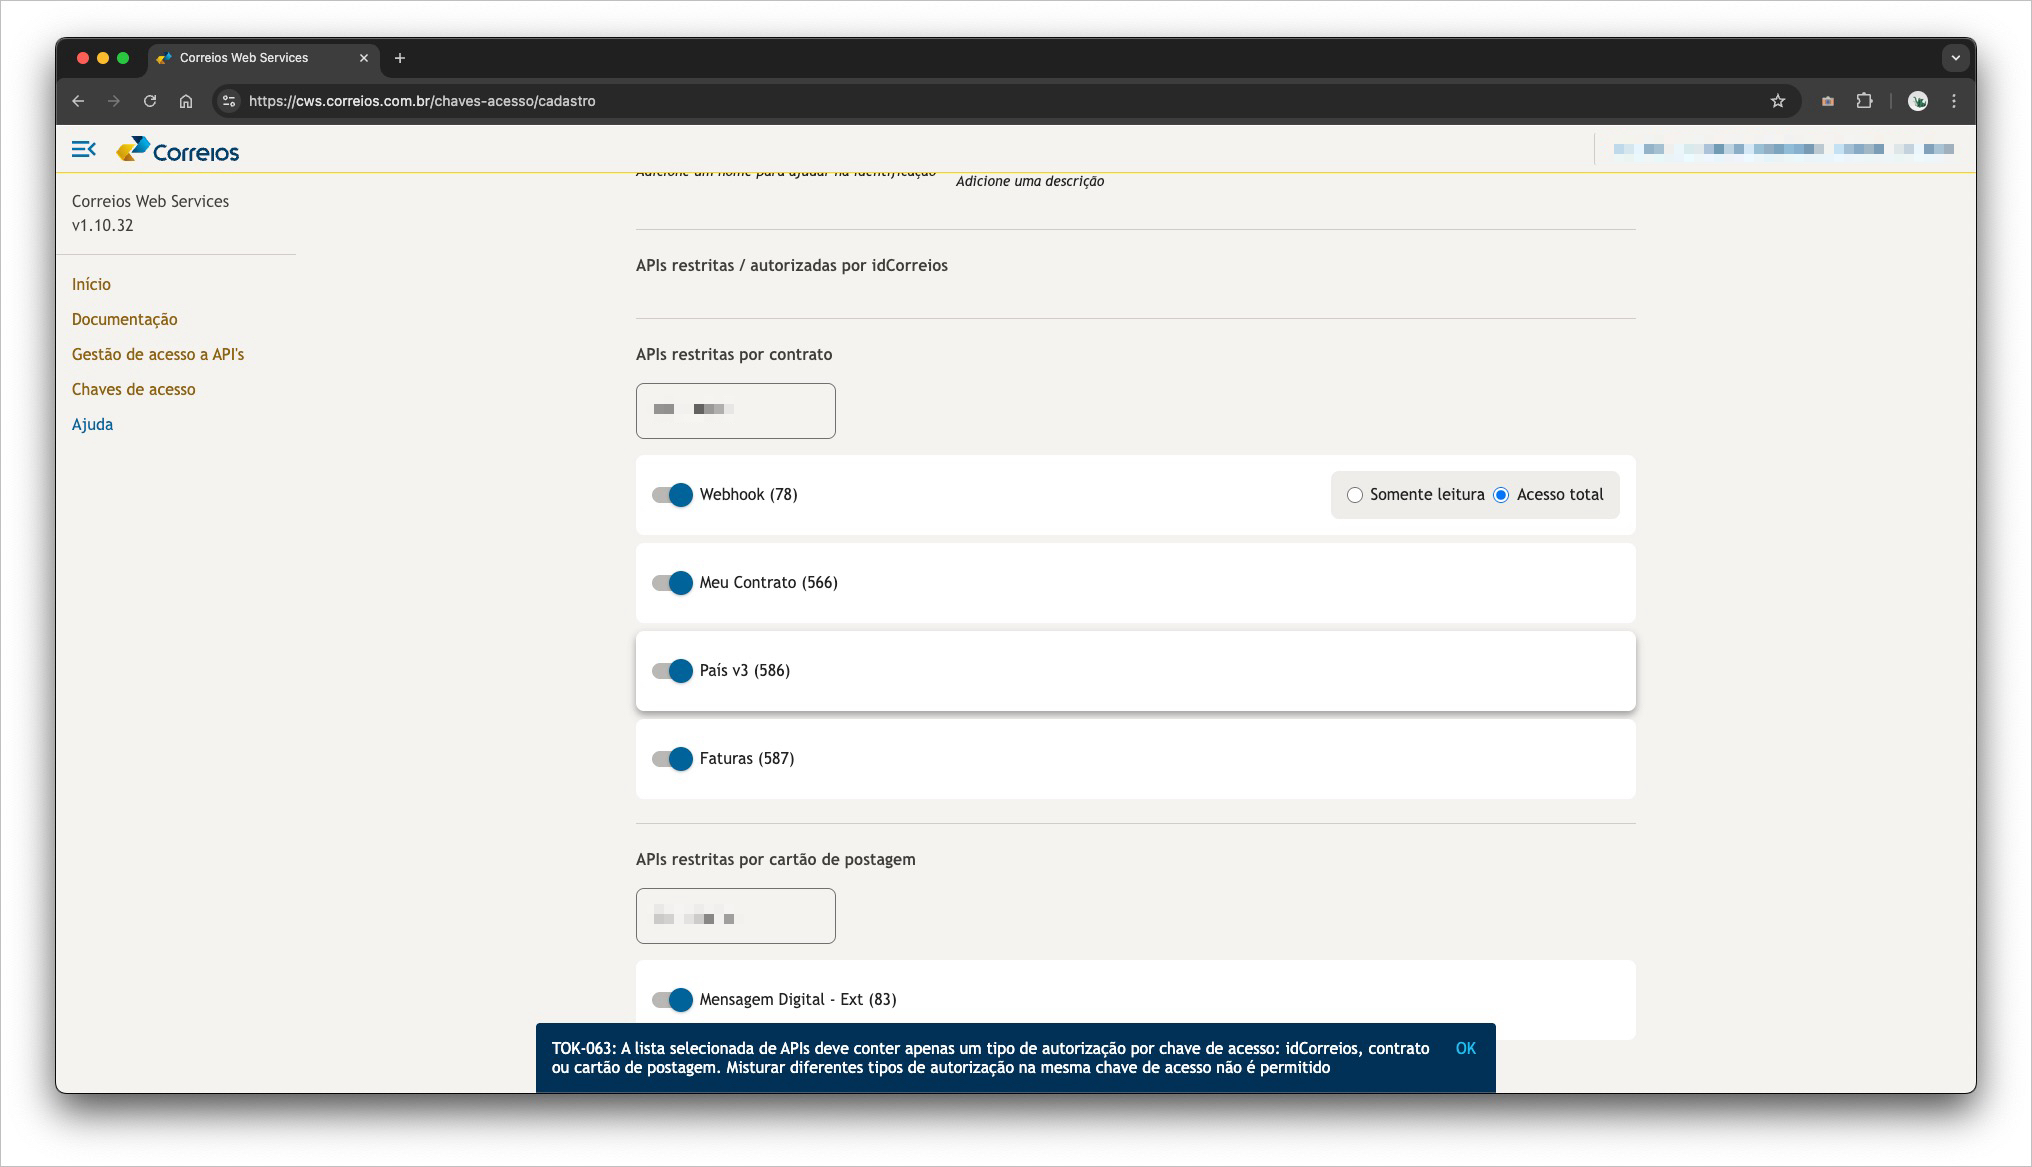Open the site information icon in address bar
This screenshot has width=2032, height=1167.
click(x=229, y=101)
